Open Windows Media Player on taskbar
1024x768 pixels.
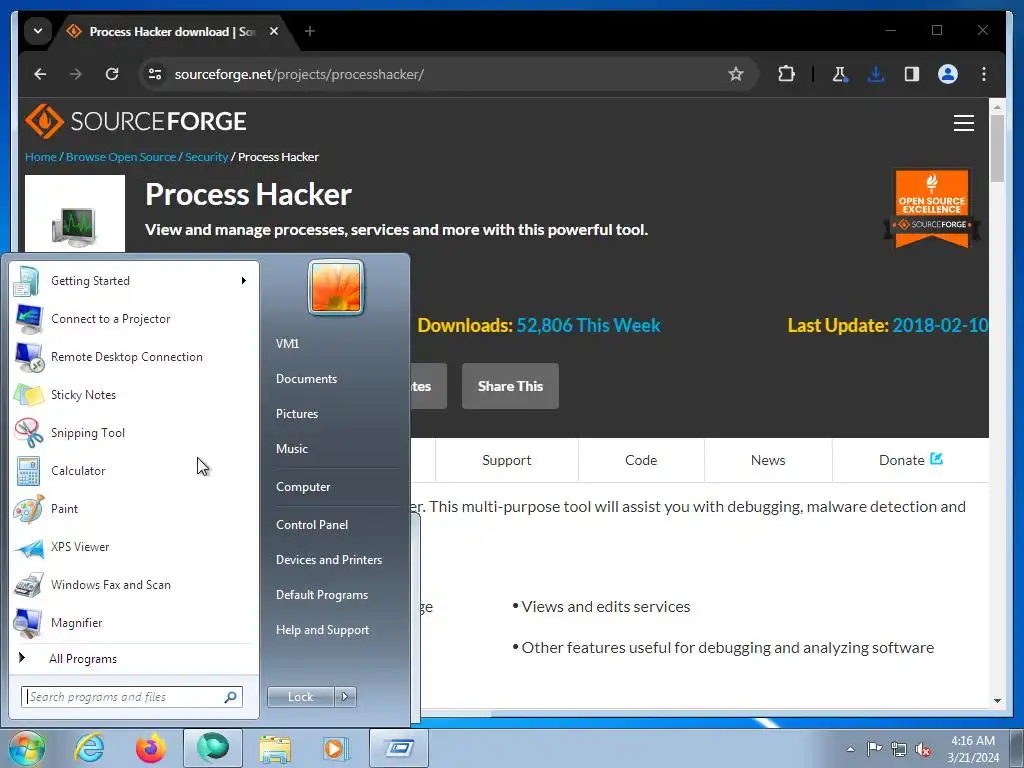point(336,748)
